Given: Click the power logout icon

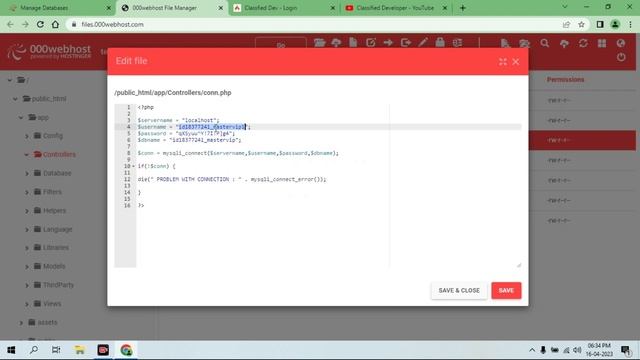Looking at the screenshot, I should click(621, 57).
